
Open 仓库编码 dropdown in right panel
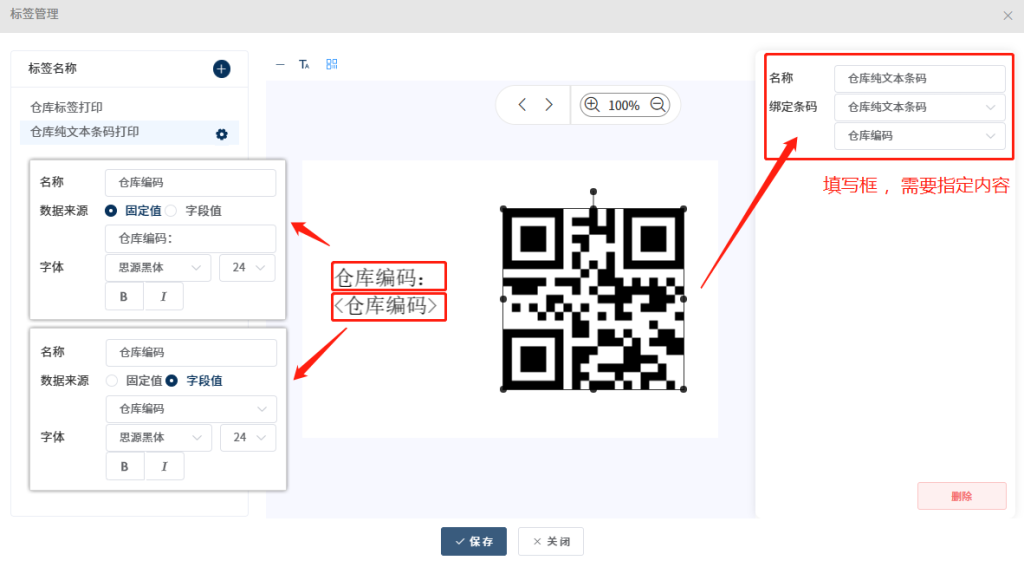coord(920,136)
